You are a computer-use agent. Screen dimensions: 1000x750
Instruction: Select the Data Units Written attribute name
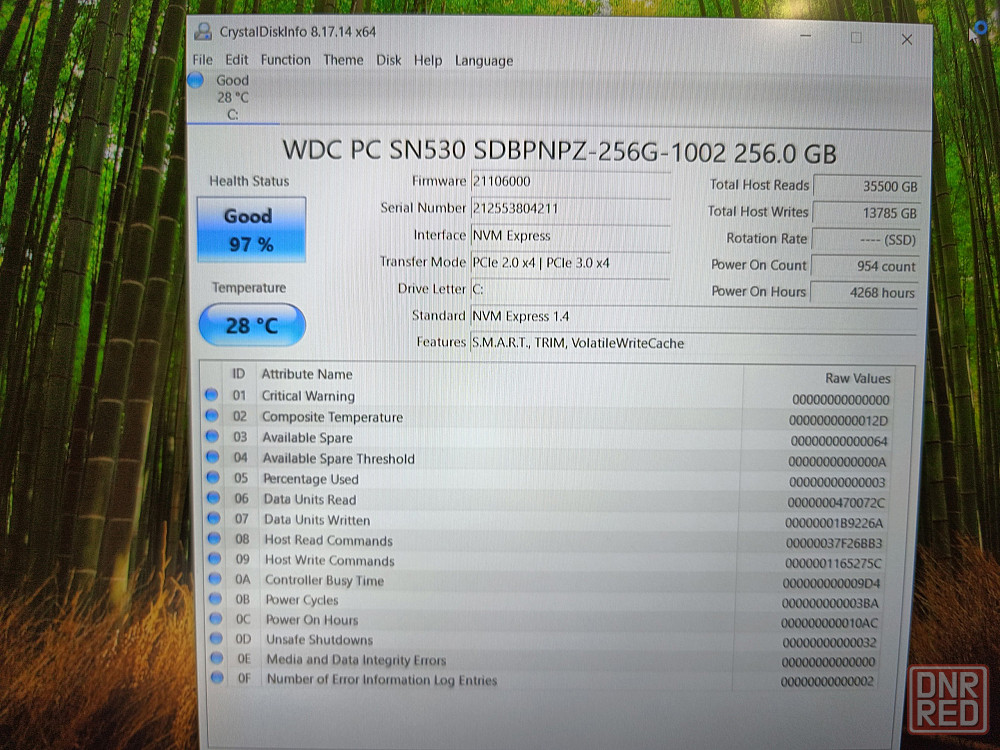pos(317,520)
